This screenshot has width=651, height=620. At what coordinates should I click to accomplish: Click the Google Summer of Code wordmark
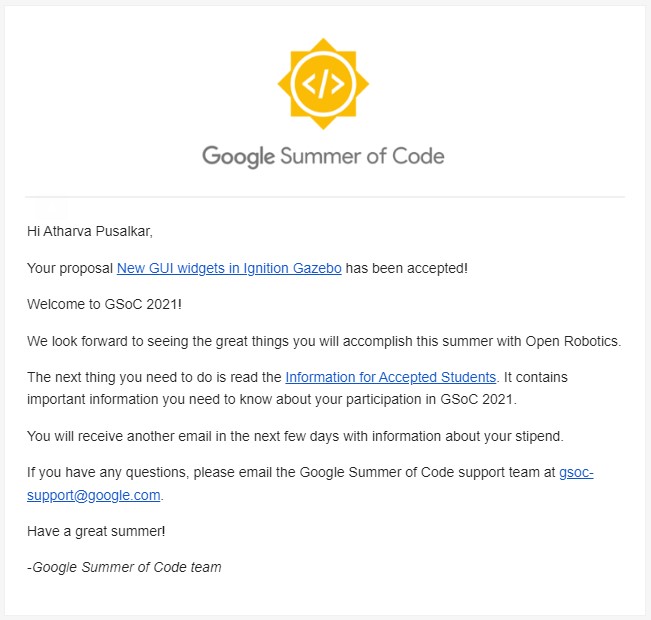point(323,156)
